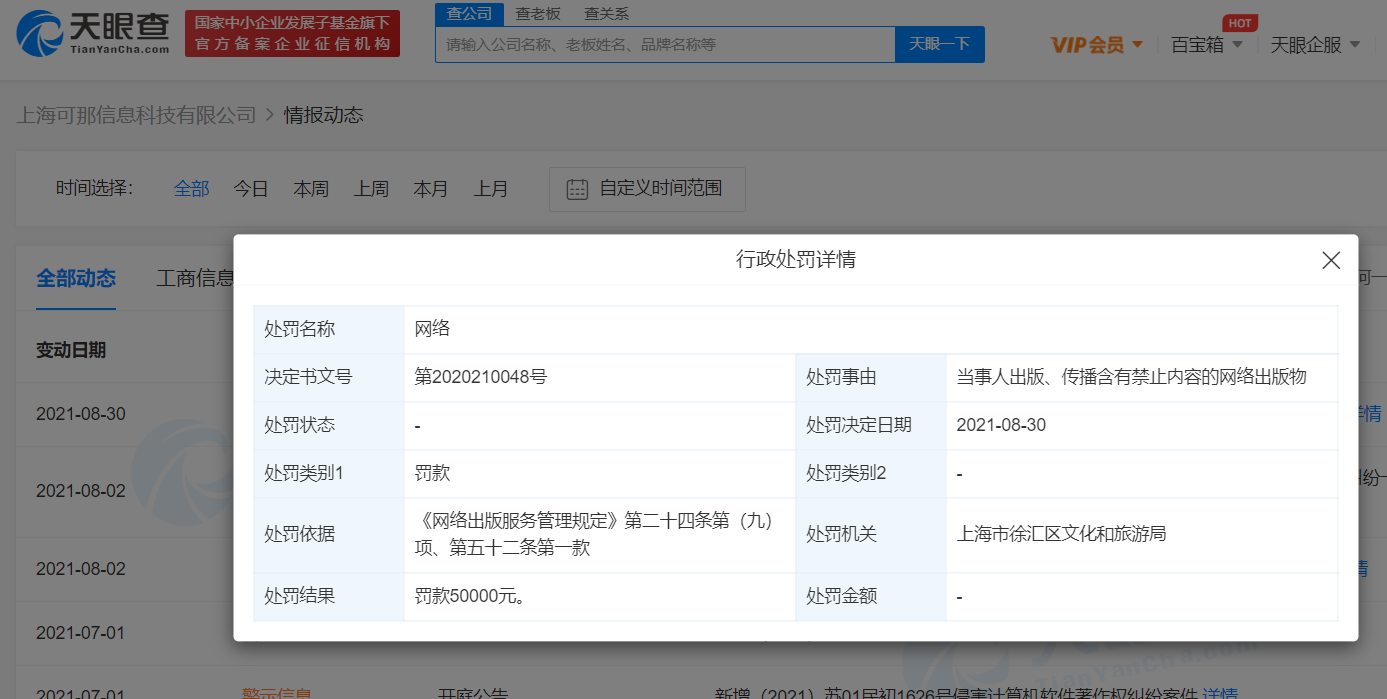Select the 上月 time filter
The width and height of the screenshot is (1387, 699).
pos(491,189)
